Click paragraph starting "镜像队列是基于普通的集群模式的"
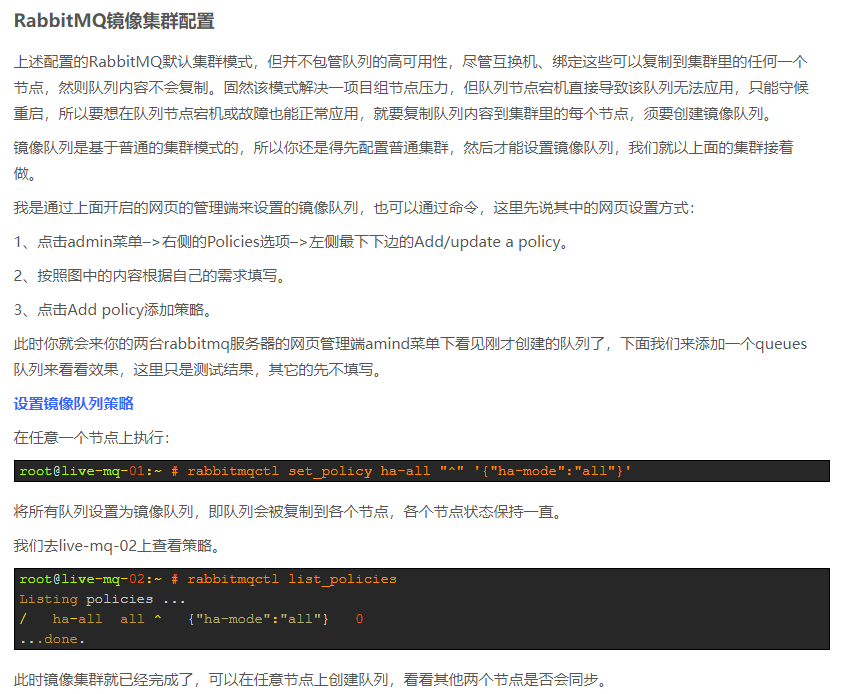The width and height of the screenshot is (841, 694). (x=403, y=160)
